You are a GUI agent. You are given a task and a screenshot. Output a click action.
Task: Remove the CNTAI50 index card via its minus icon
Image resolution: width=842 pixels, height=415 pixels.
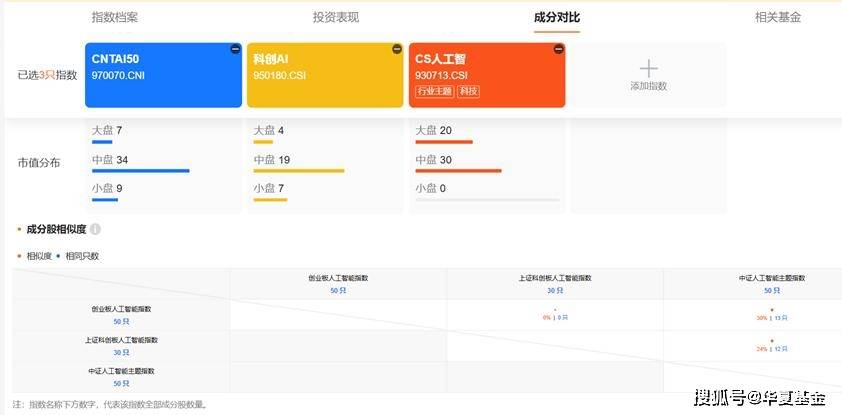235,49
